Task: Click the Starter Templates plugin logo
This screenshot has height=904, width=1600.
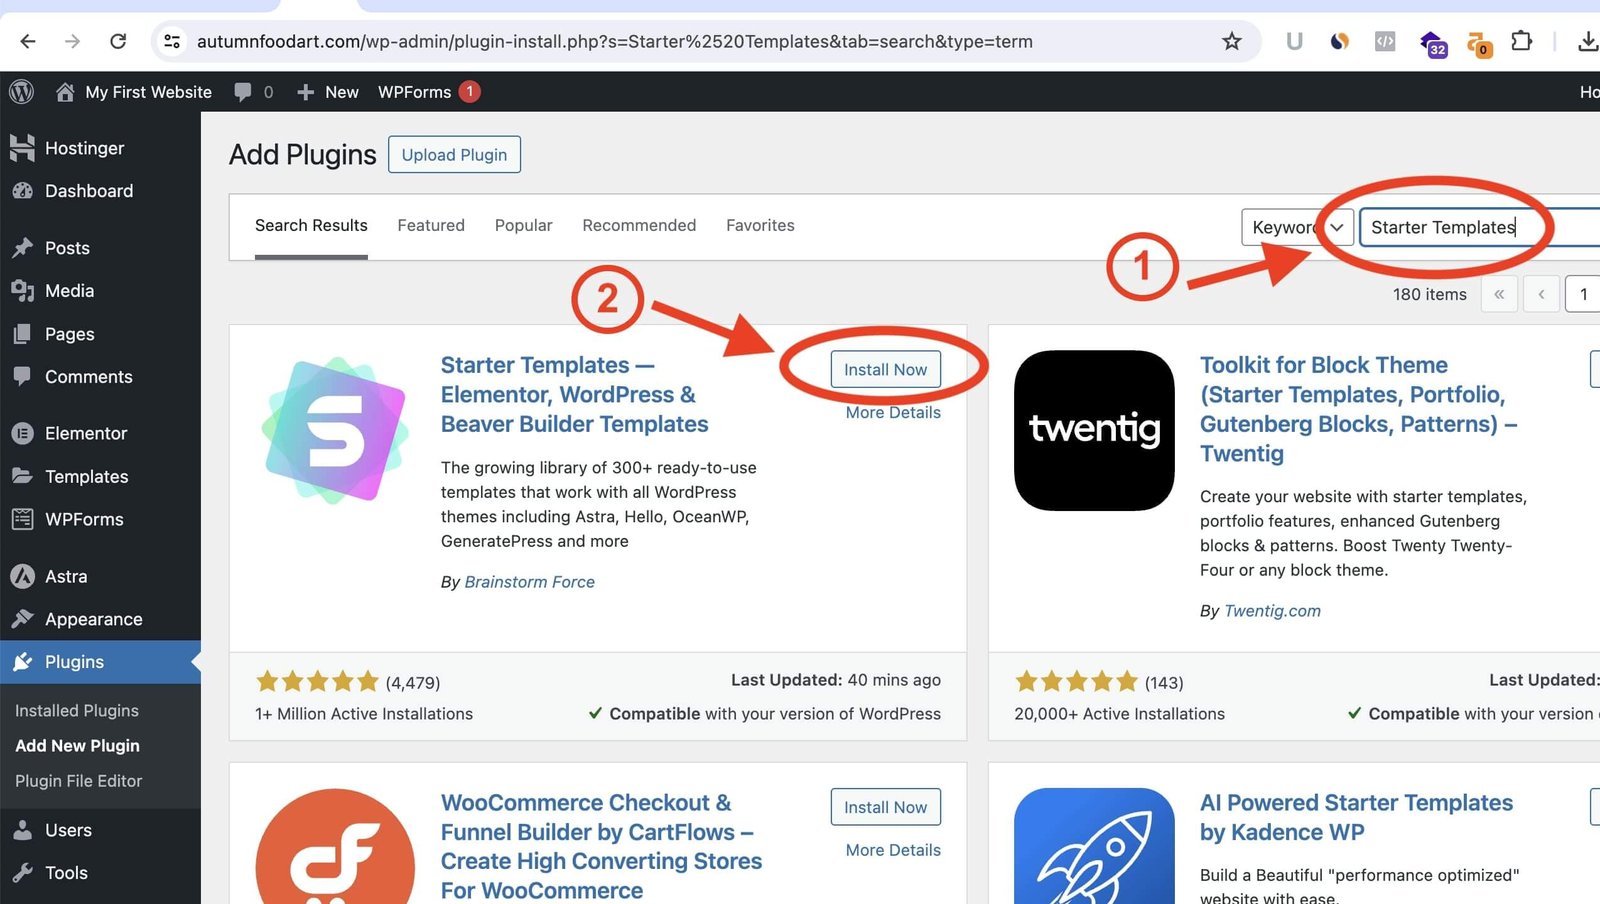Action: (x=335, y=430)
